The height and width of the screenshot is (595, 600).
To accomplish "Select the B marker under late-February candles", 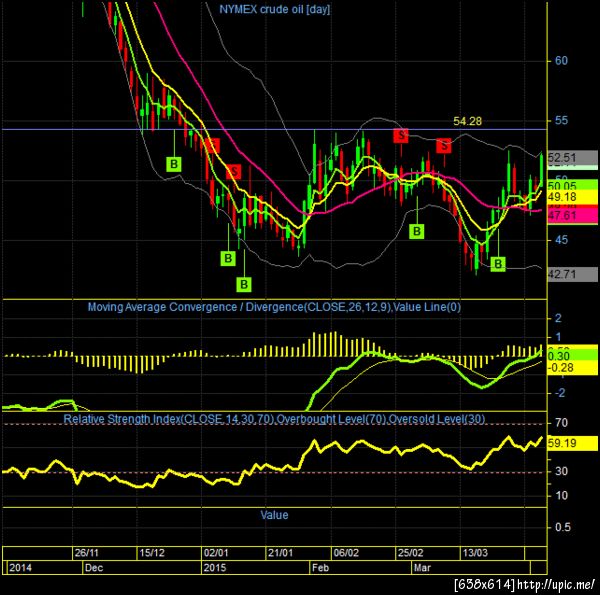I will click(417, 231).
